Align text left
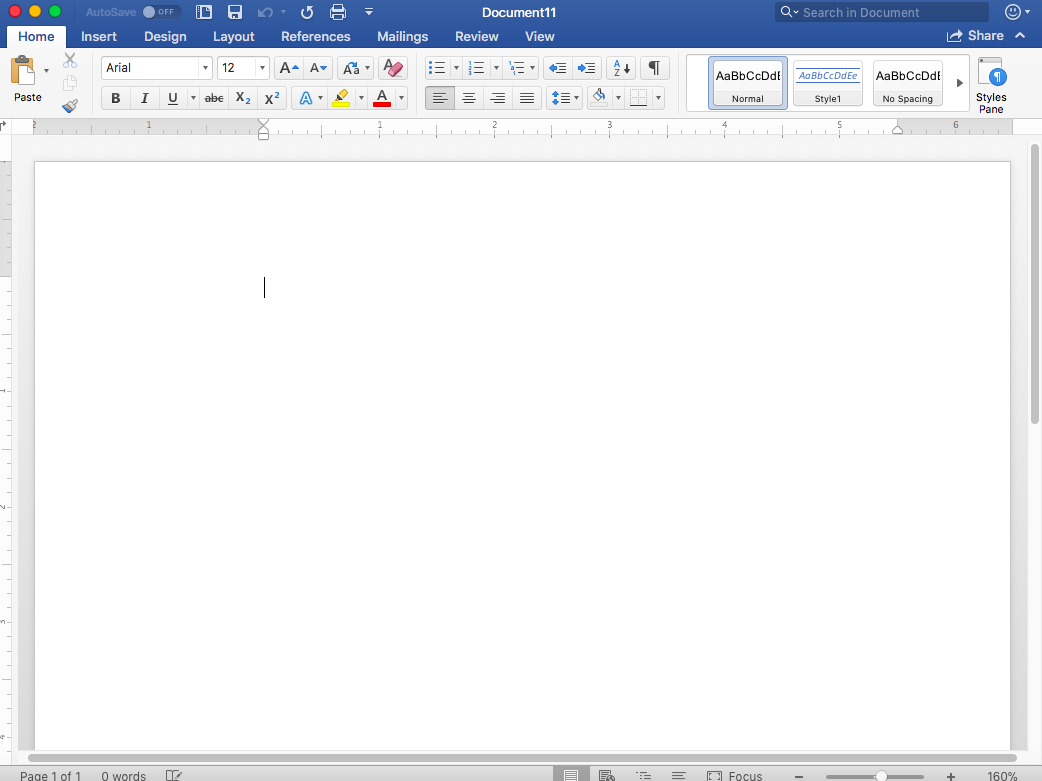Screen dimensions: 1042x781 [x=440, y=98]
